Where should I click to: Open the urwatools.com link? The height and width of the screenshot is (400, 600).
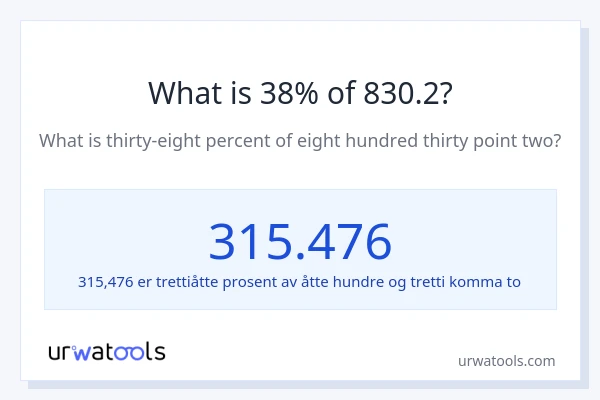point(506,361)
